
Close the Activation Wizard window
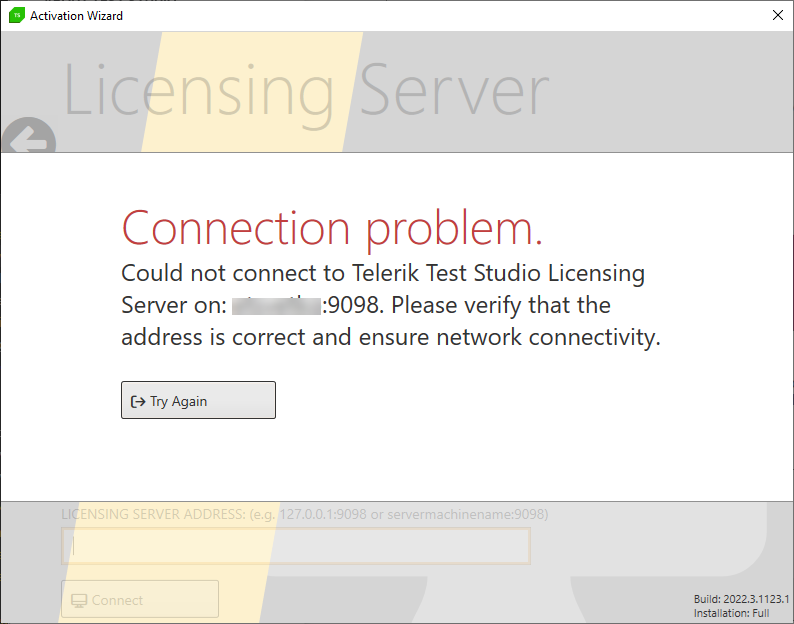(778, 15)
